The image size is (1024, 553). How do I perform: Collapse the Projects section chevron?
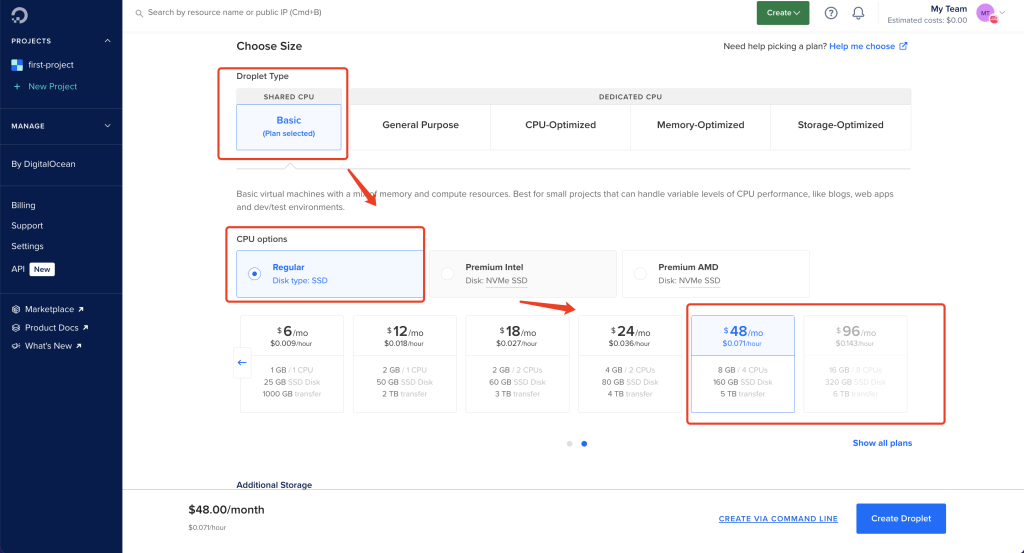point(107,40)
